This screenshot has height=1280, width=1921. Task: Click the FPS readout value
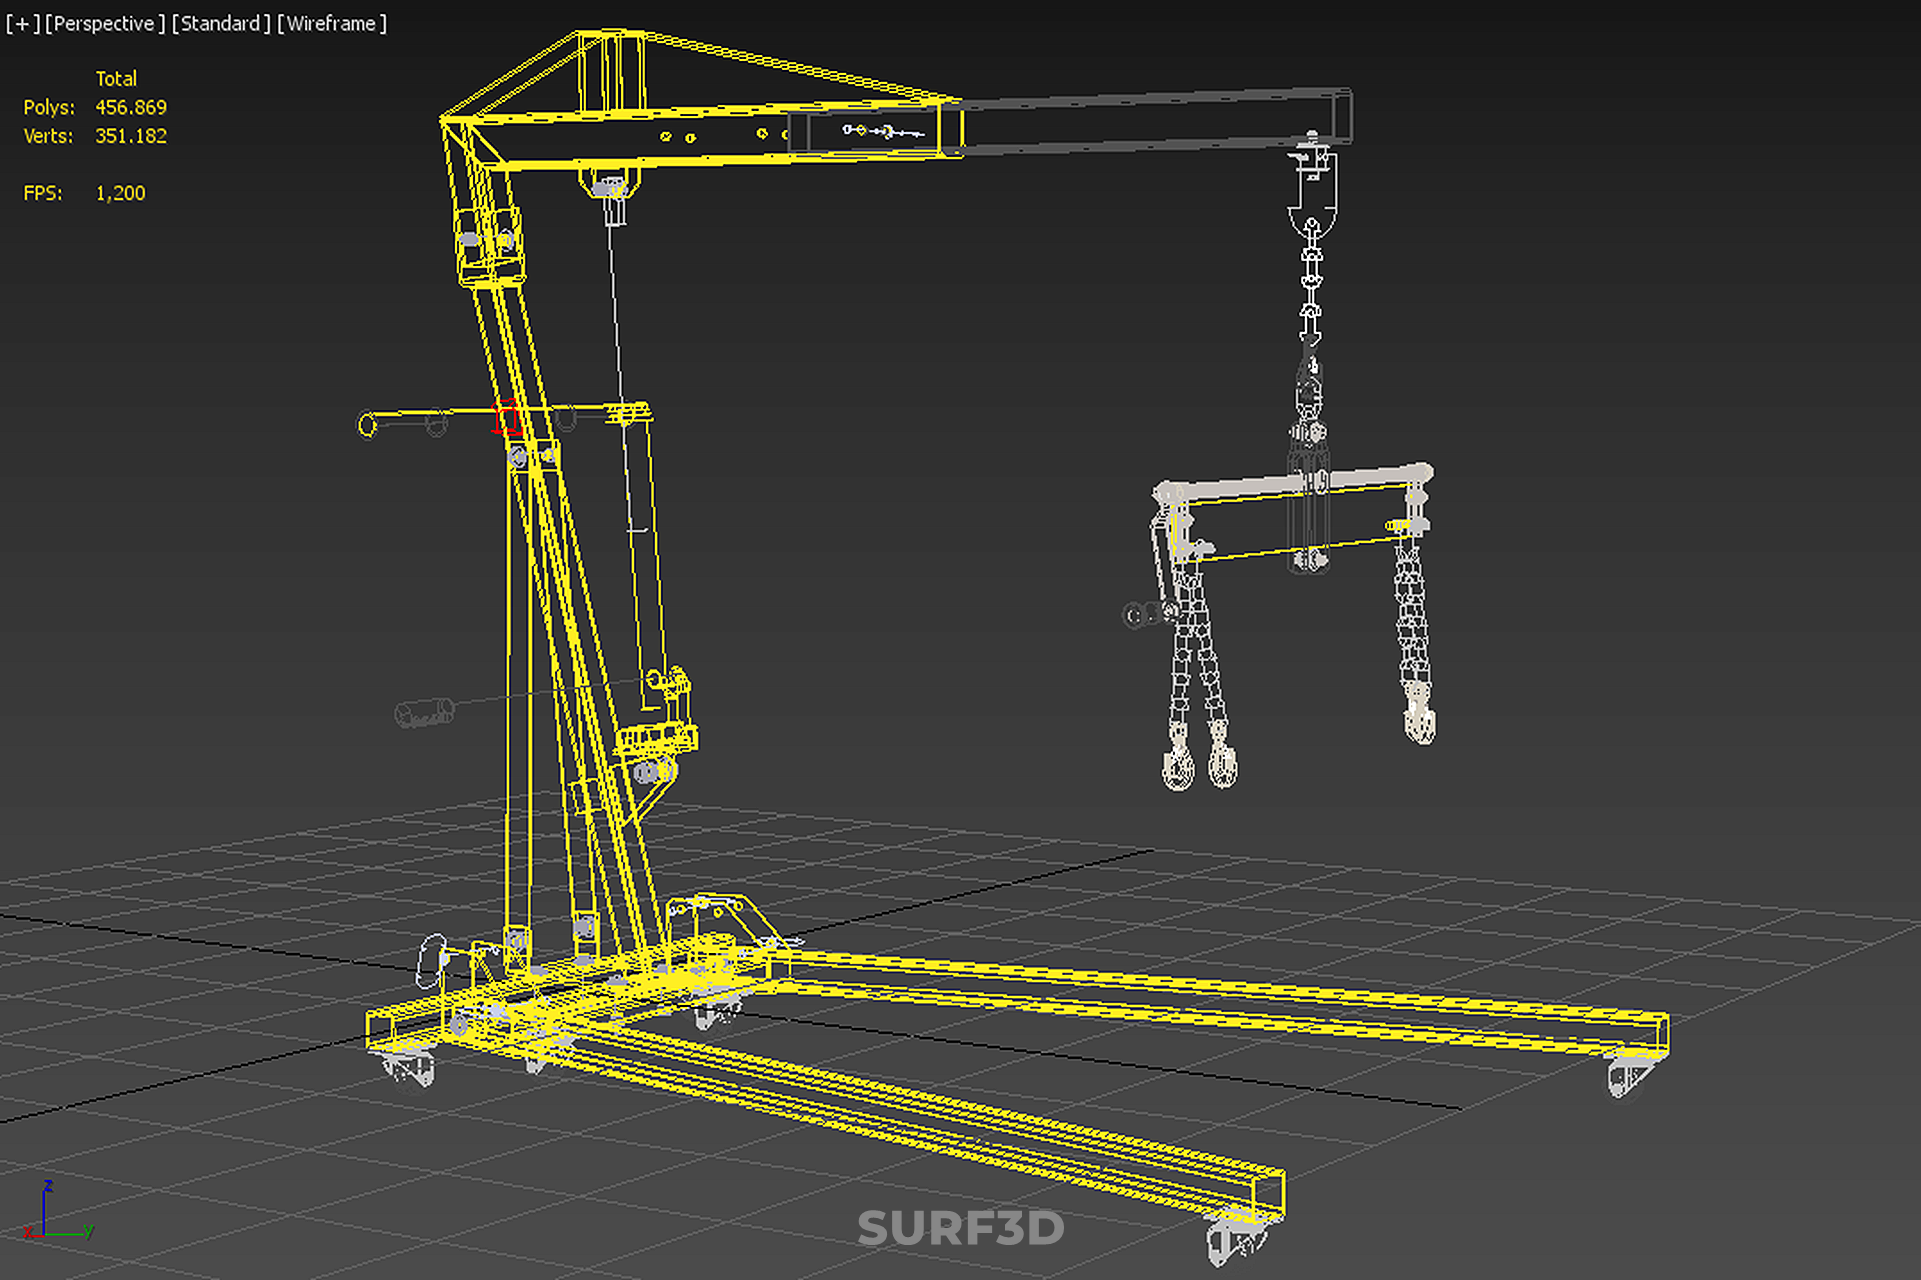pos(120,193)
